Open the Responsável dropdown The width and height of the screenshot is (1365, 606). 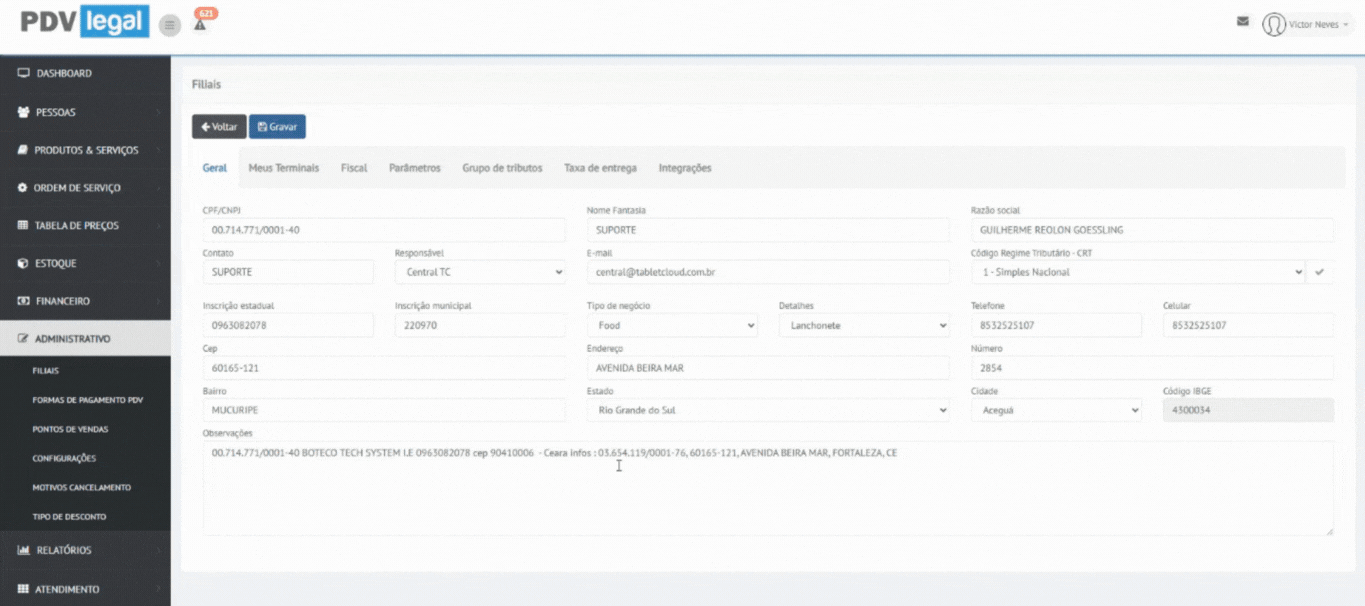(480, 272)
